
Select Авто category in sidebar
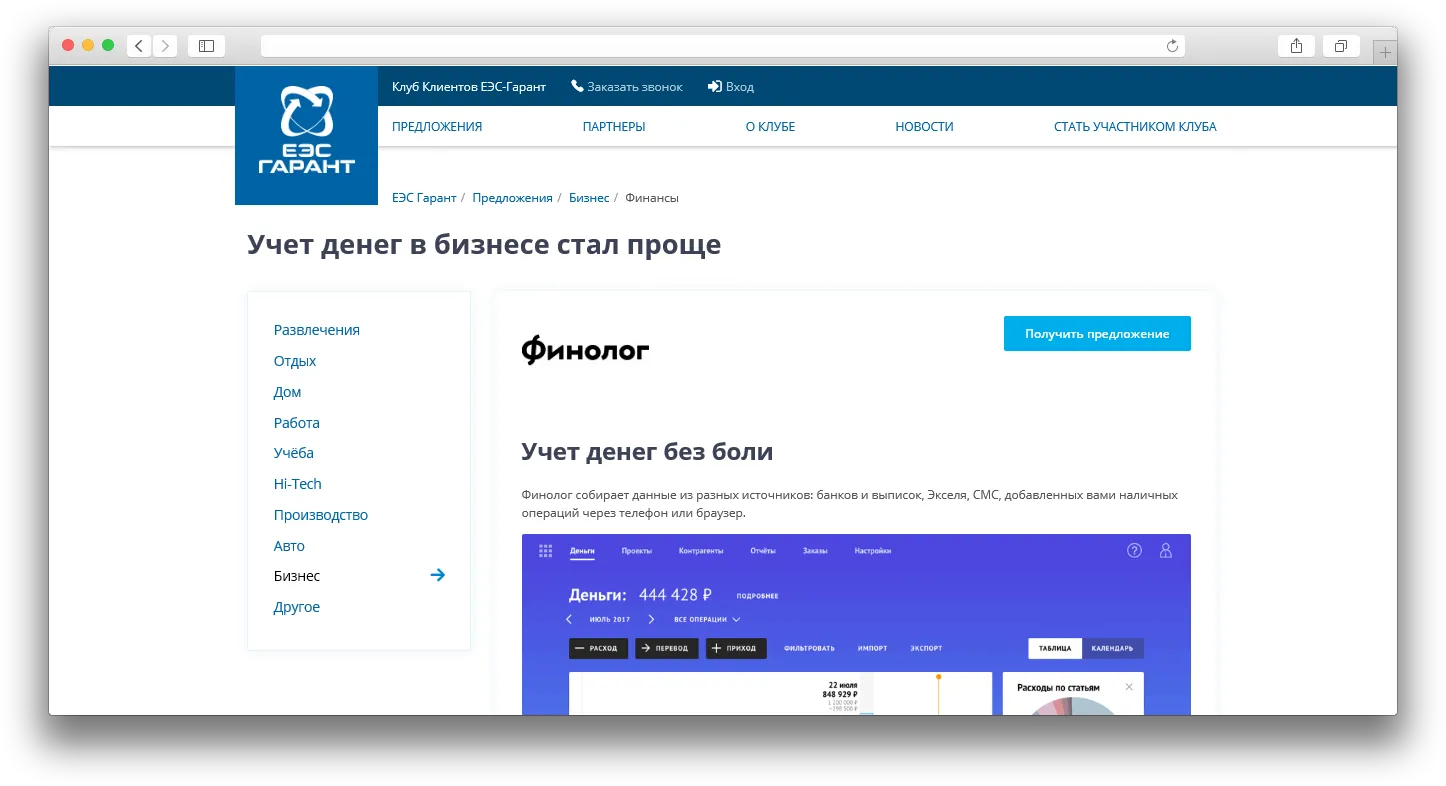[x=289, y=546]
